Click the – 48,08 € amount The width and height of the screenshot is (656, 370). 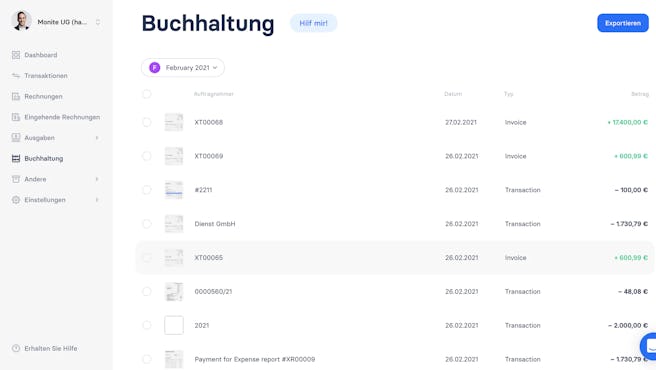coord(633,291)
